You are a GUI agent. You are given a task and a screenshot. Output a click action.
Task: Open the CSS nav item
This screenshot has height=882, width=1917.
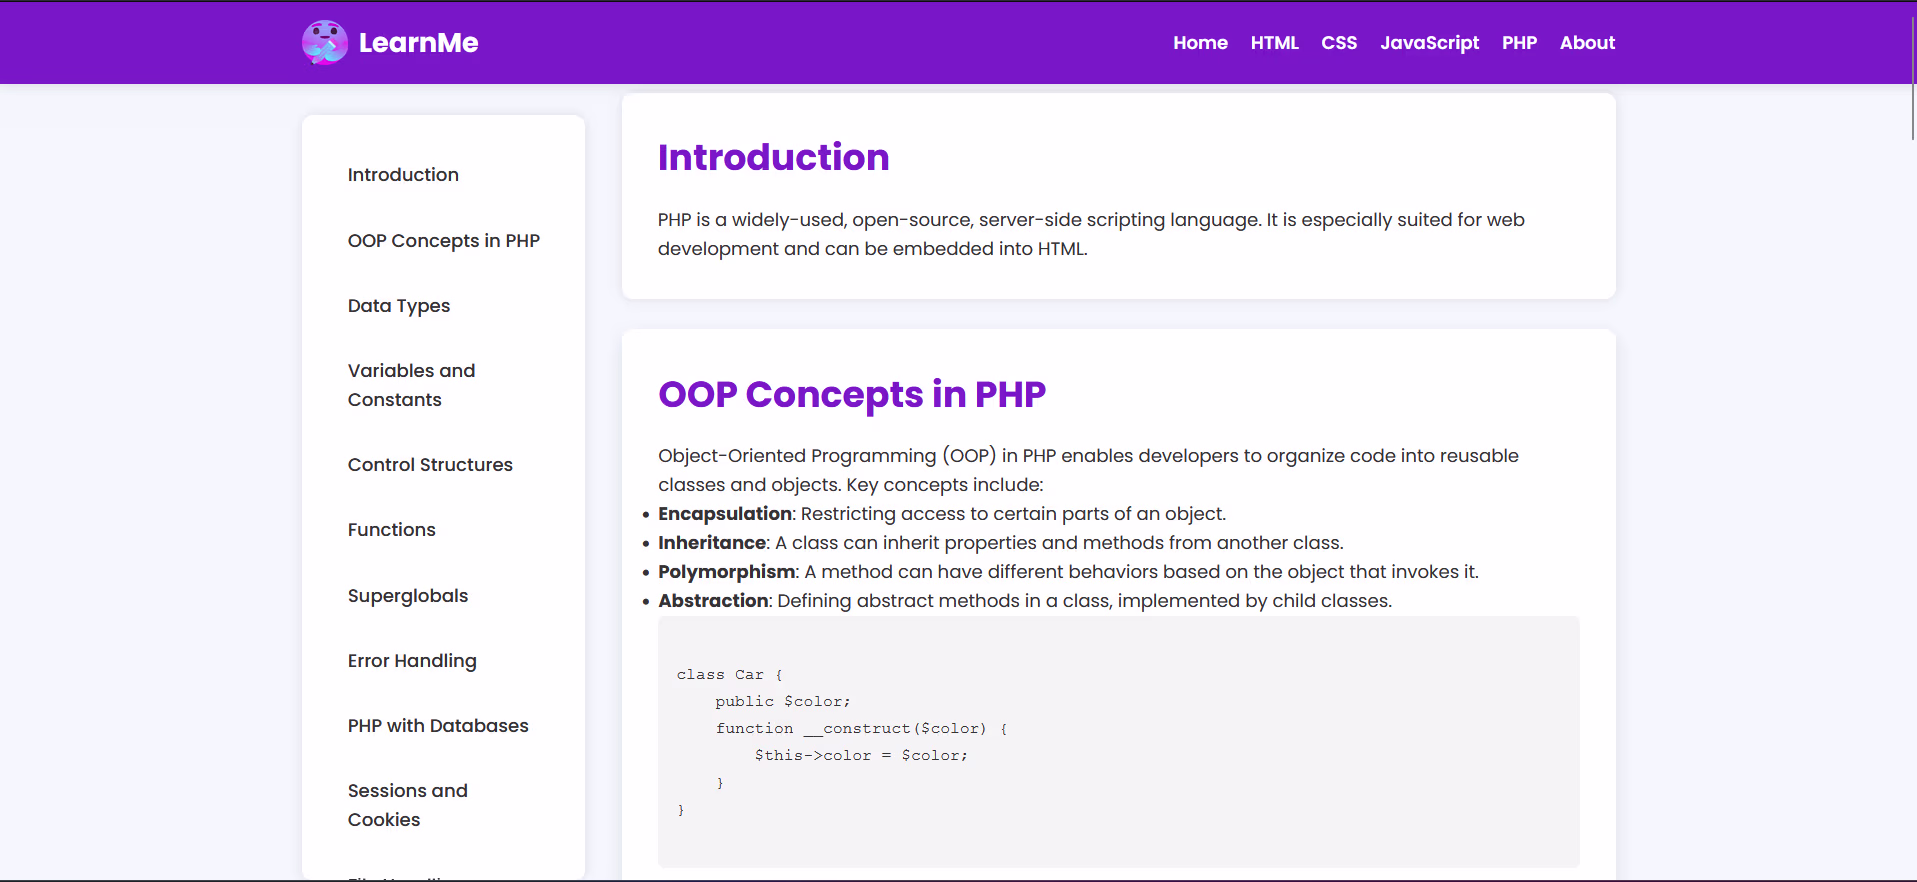tap(1339, 43)
